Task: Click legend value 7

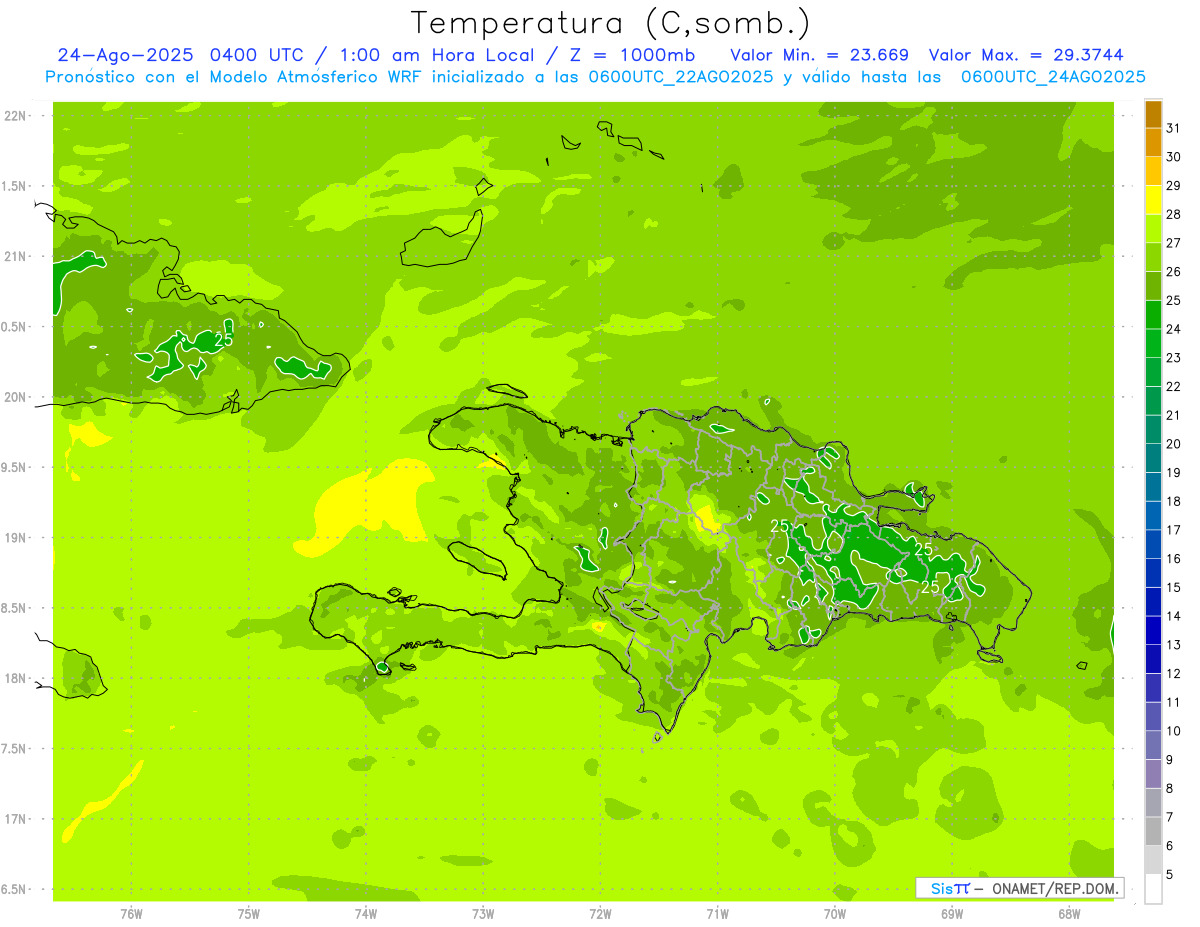Action: click(x=1169, y=818)
